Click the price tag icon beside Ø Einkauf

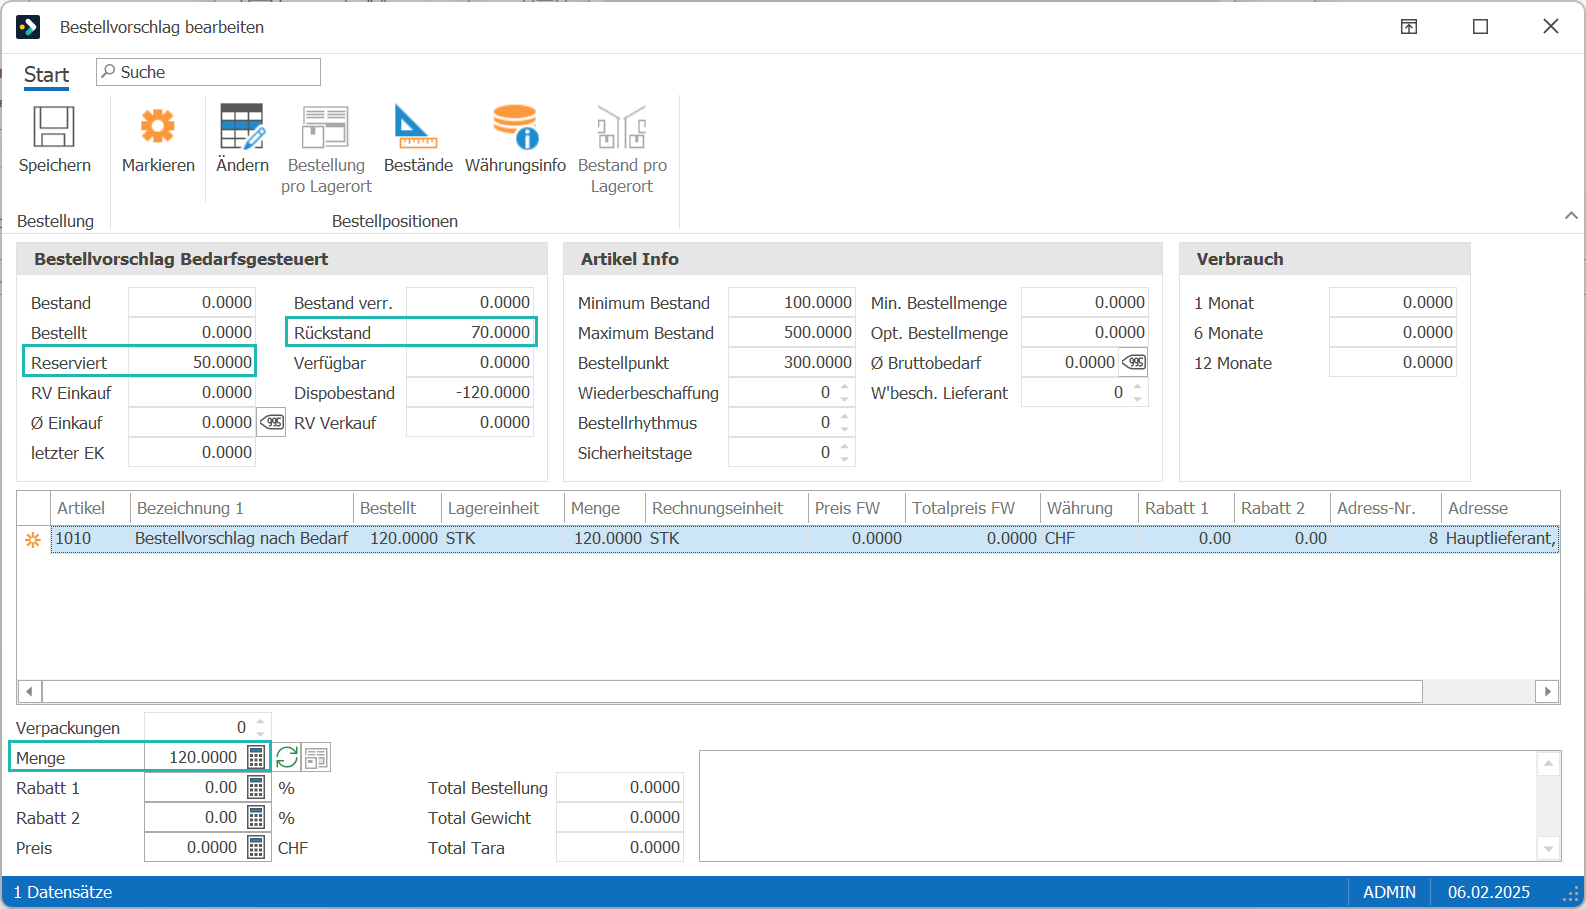[271, 423]
